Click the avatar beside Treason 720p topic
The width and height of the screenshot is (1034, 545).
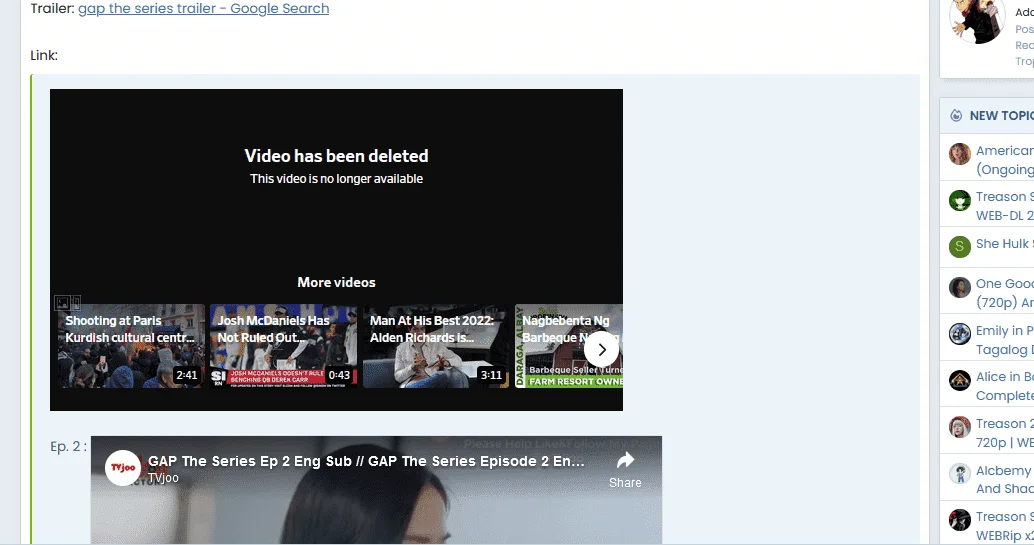pyautogui.click(x=959, y=427)
